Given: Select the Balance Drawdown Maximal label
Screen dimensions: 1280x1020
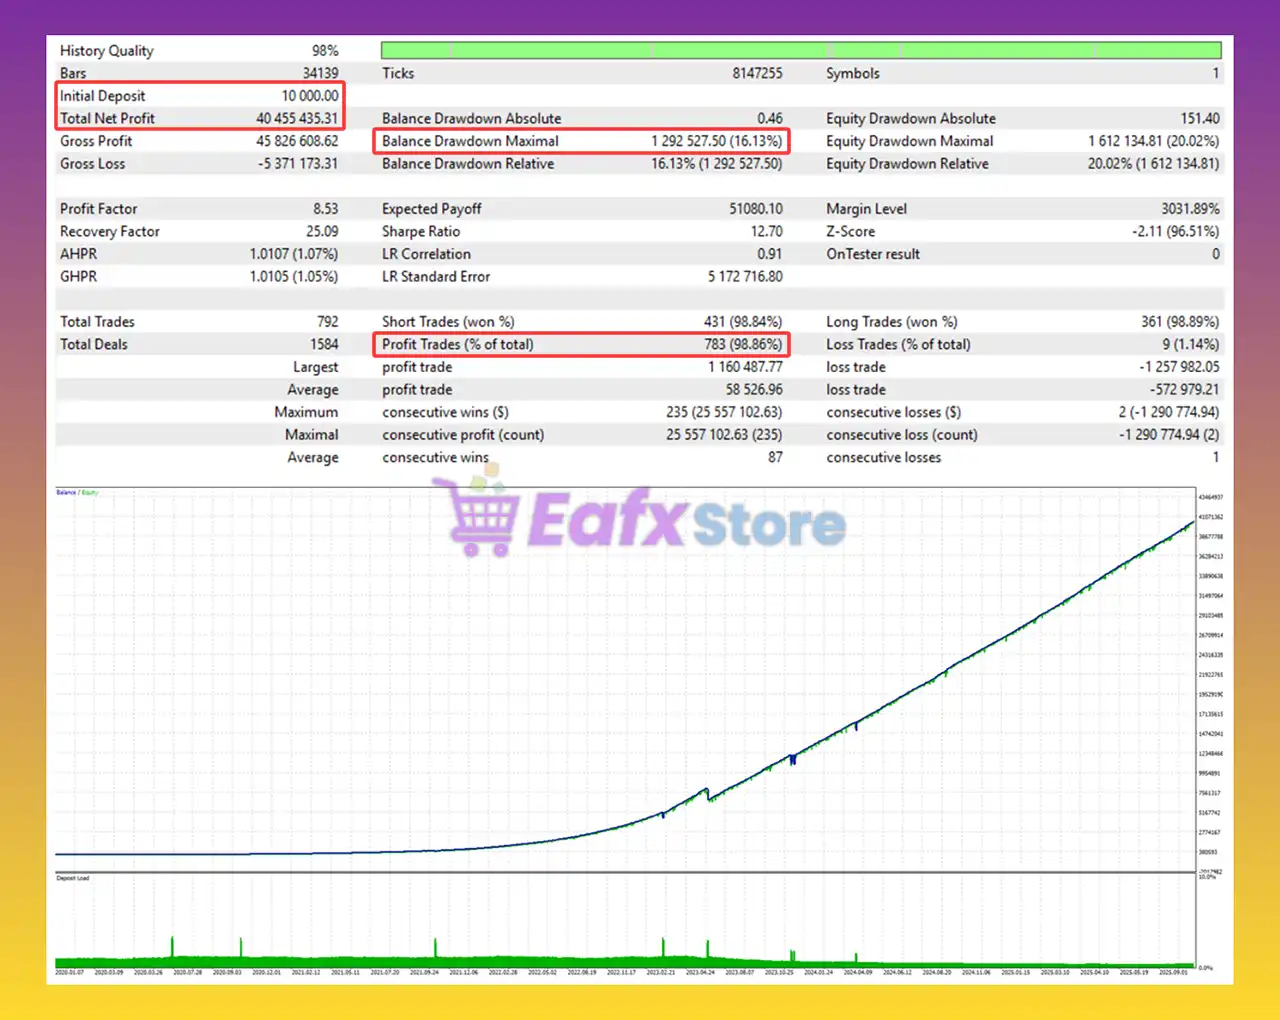Looking at the screenshot, I should coord(470,141).
